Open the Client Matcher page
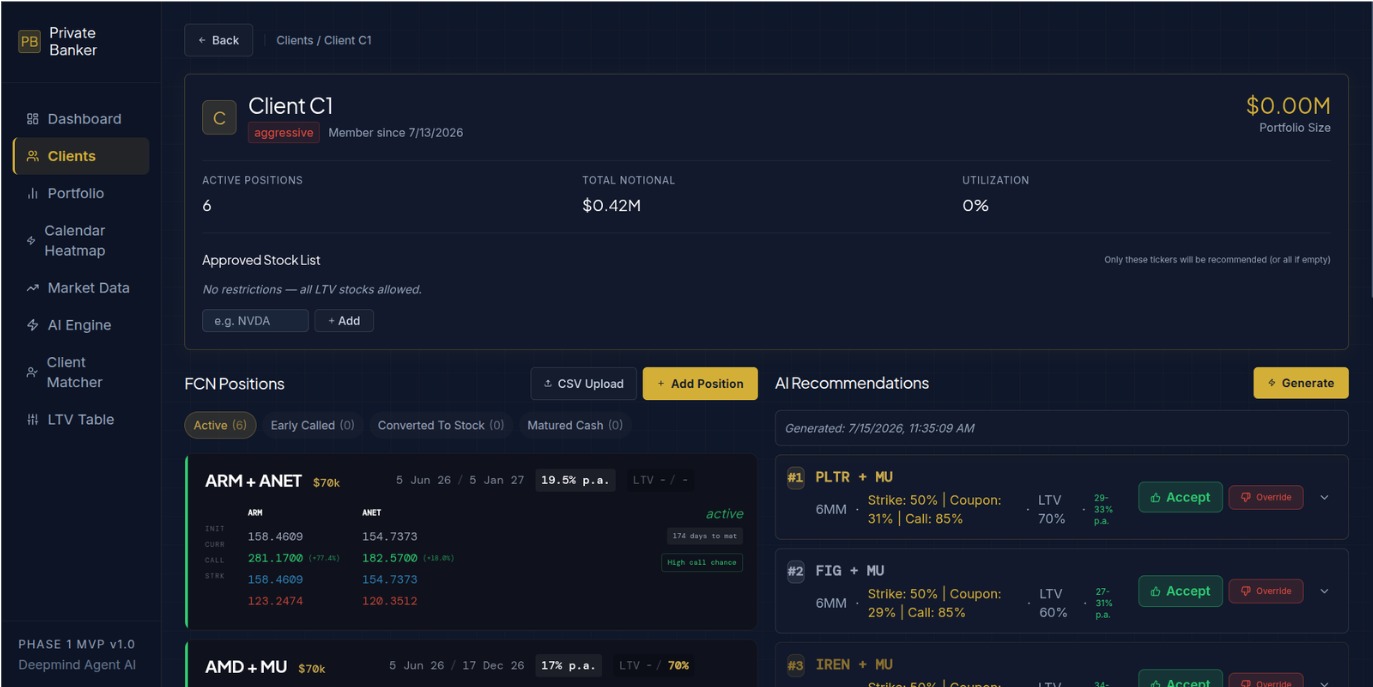Image resolution: width=1373 pixels, height=687 pixels. point(81,372)
